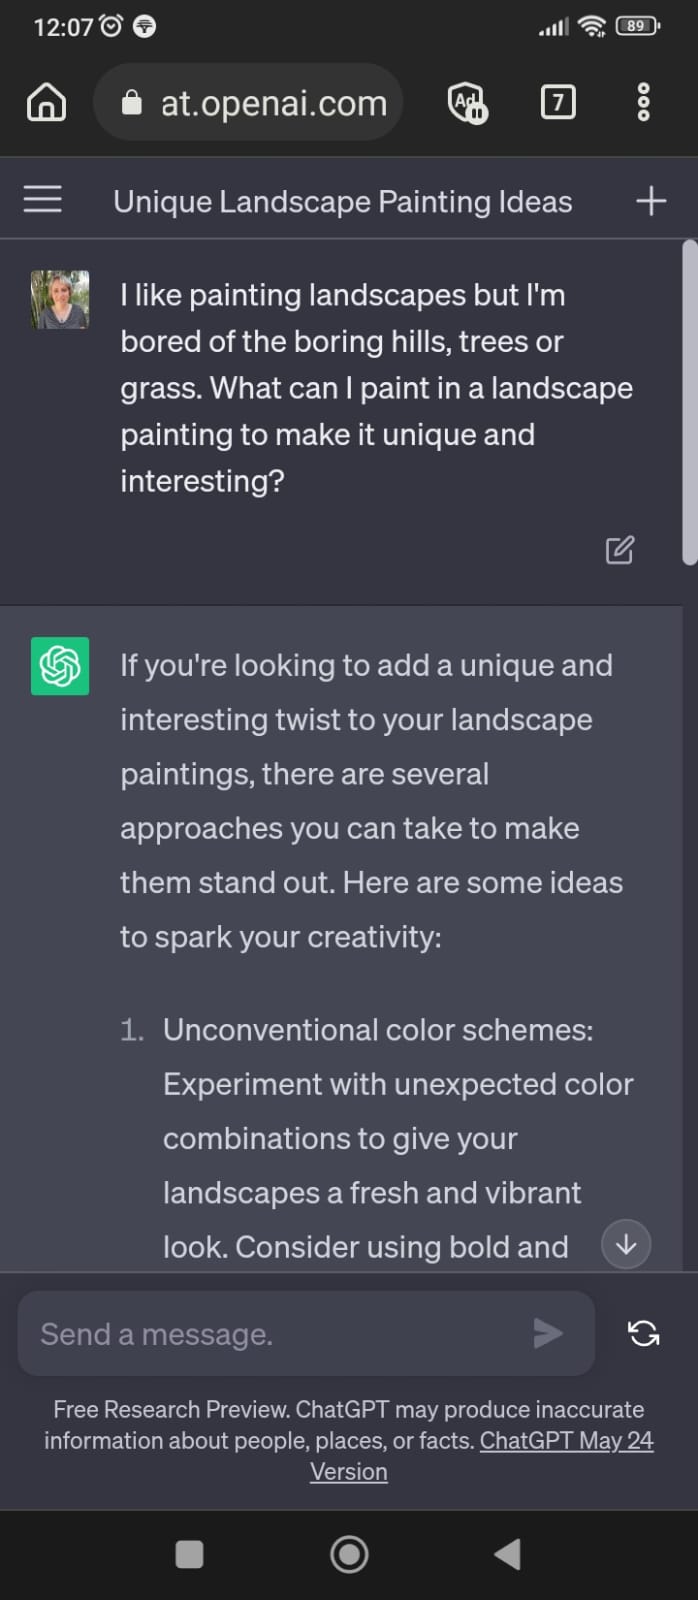Open the ad blocker shield icon
Screen dimensions: 698x1600
click(467, 102)
